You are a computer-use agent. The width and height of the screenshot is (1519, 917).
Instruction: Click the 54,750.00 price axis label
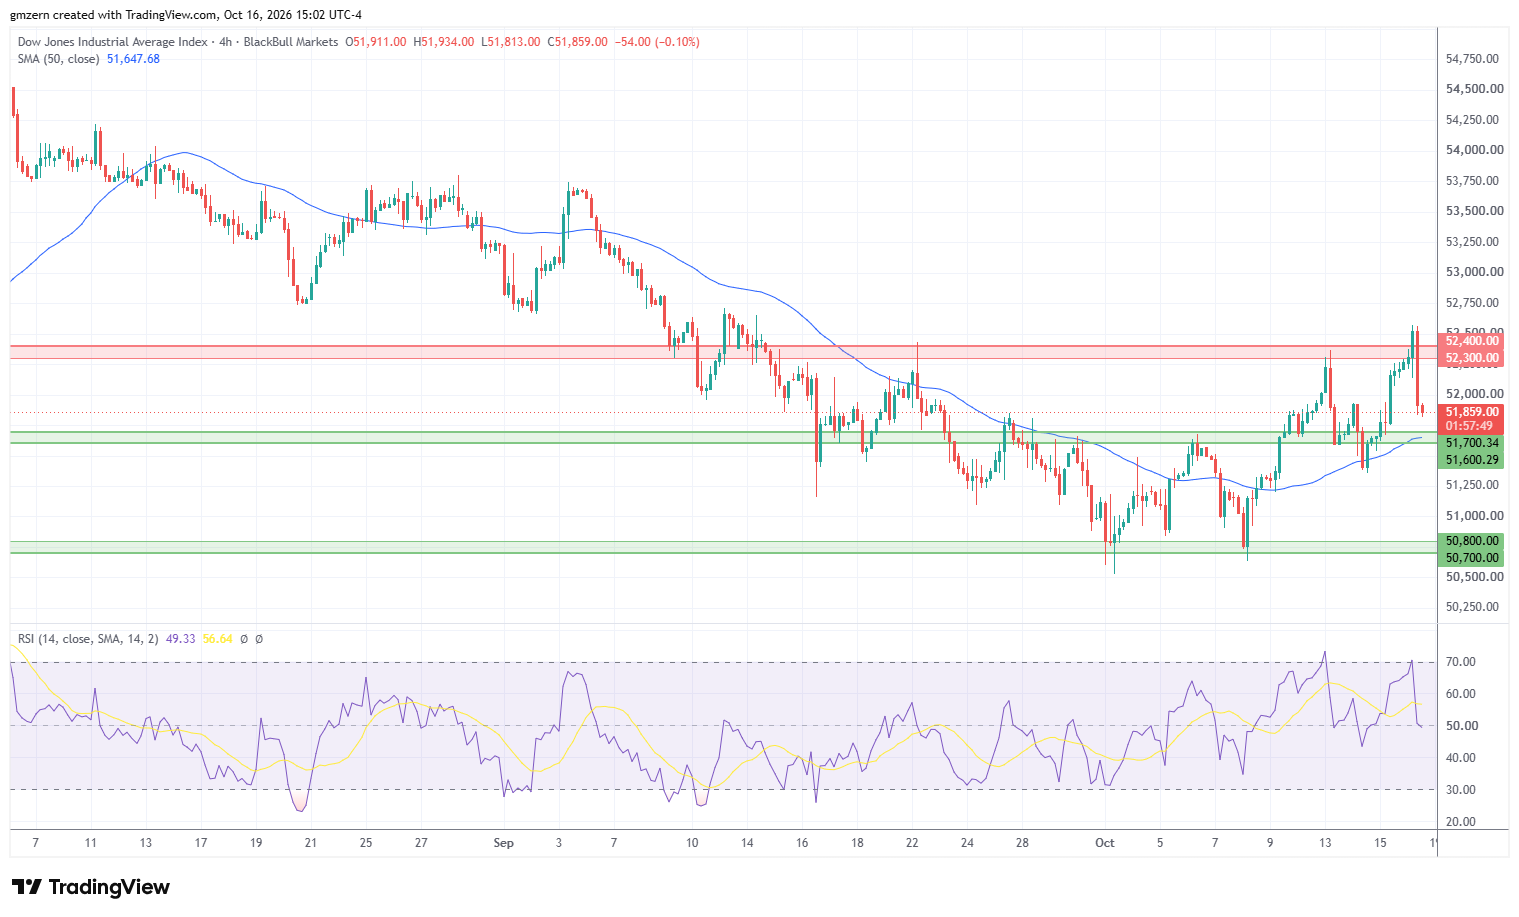[1472, 59]
